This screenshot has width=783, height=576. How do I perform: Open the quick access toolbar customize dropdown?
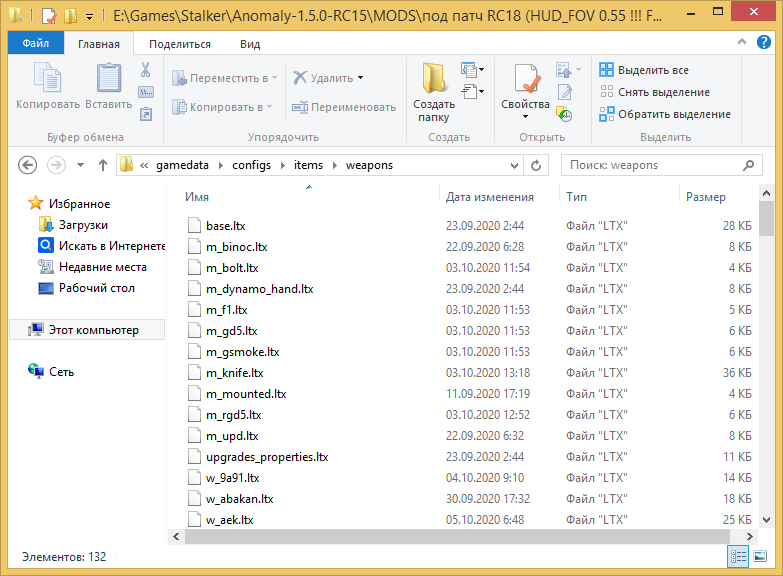click(x=89, y=17)
